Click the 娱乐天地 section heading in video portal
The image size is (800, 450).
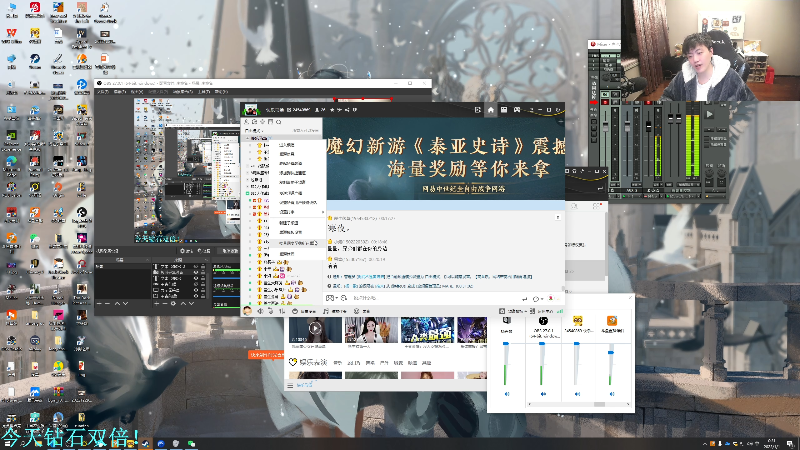coord(313,362)
